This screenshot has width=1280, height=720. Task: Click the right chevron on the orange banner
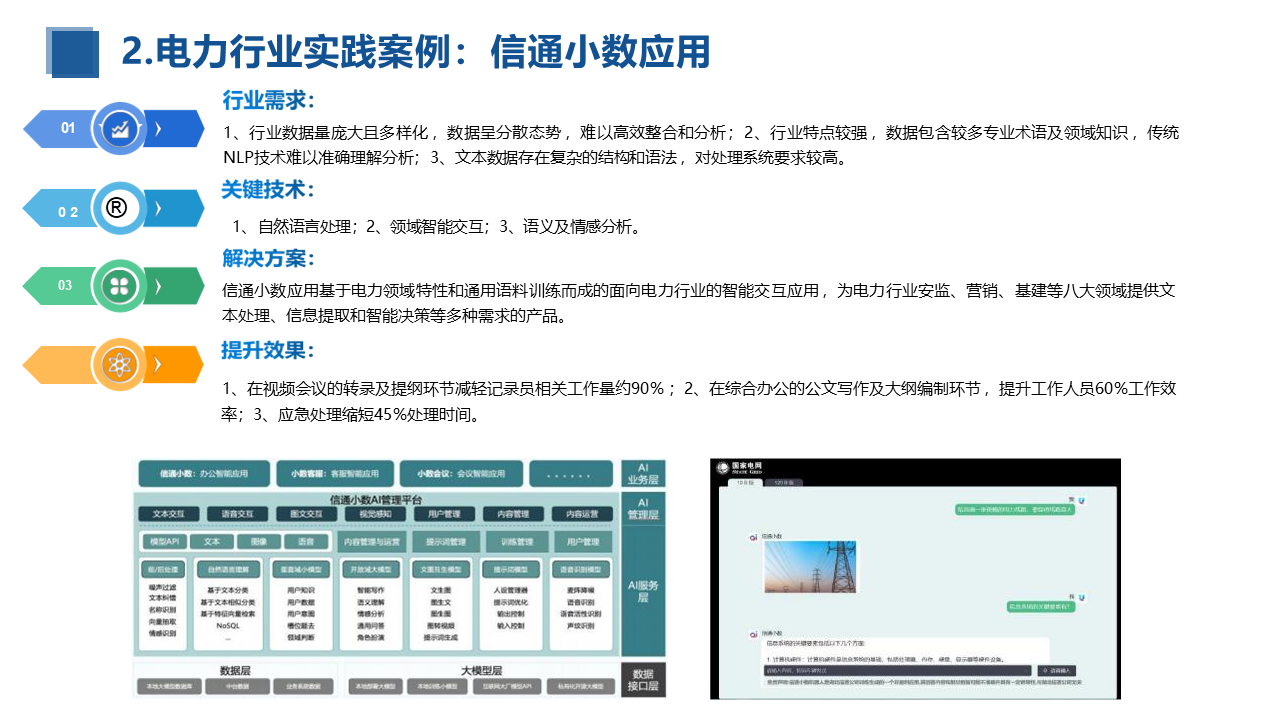pyautogui.click(x=158, y=364)
